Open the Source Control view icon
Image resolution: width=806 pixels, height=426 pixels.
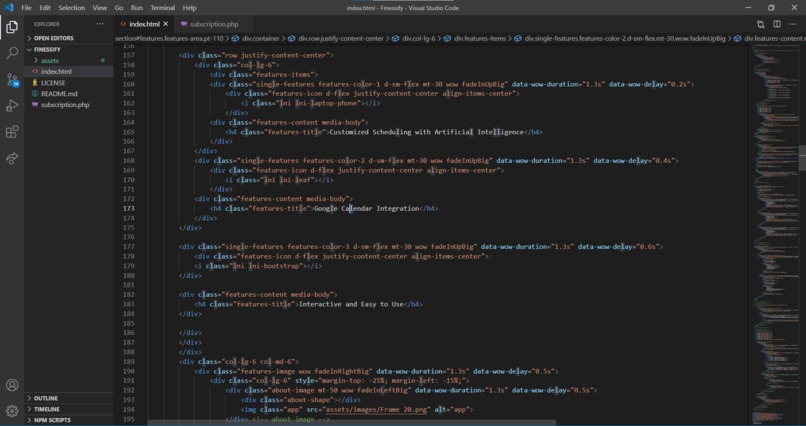(12, 80)
